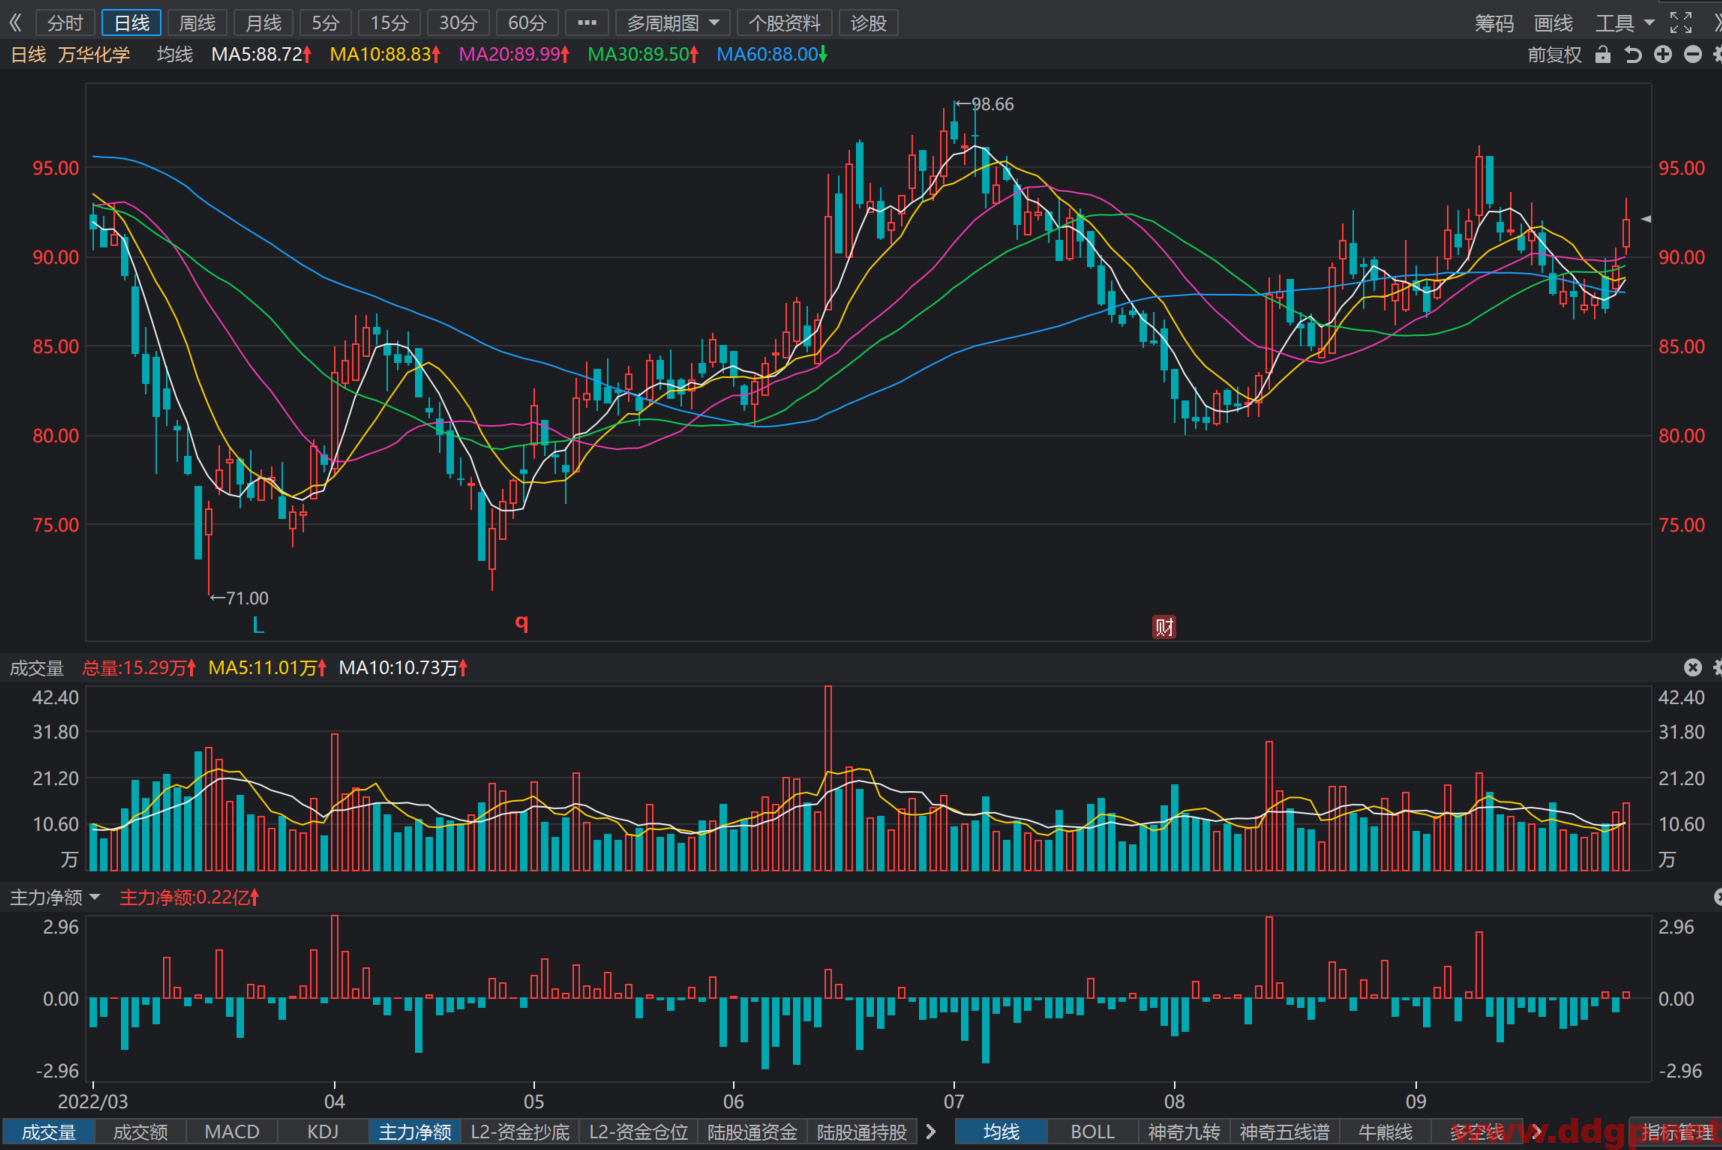Image resolution: width=1722 pixels, height=1150 pixels.
Task: Select the 神奇五线谱 tab
Action: point(1285,1132)
